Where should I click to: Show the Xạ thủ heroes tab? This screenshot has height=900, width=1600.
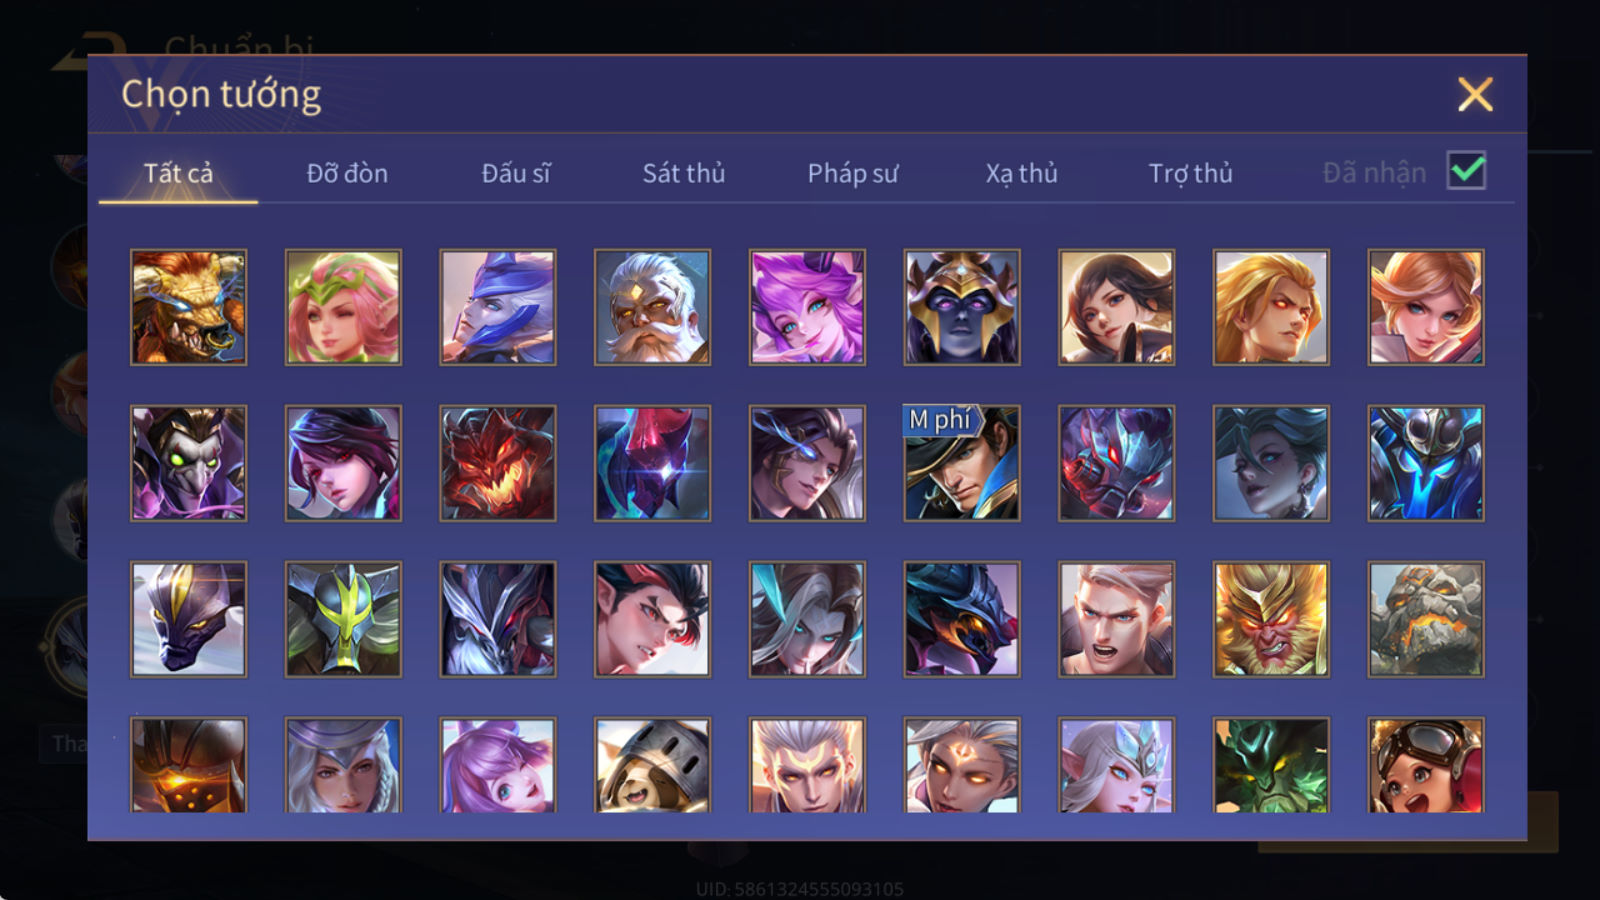click(1021, 173)
